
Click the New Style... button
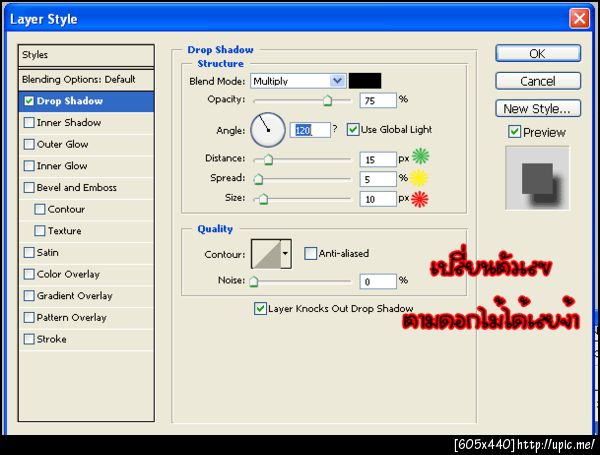point(538,109)
